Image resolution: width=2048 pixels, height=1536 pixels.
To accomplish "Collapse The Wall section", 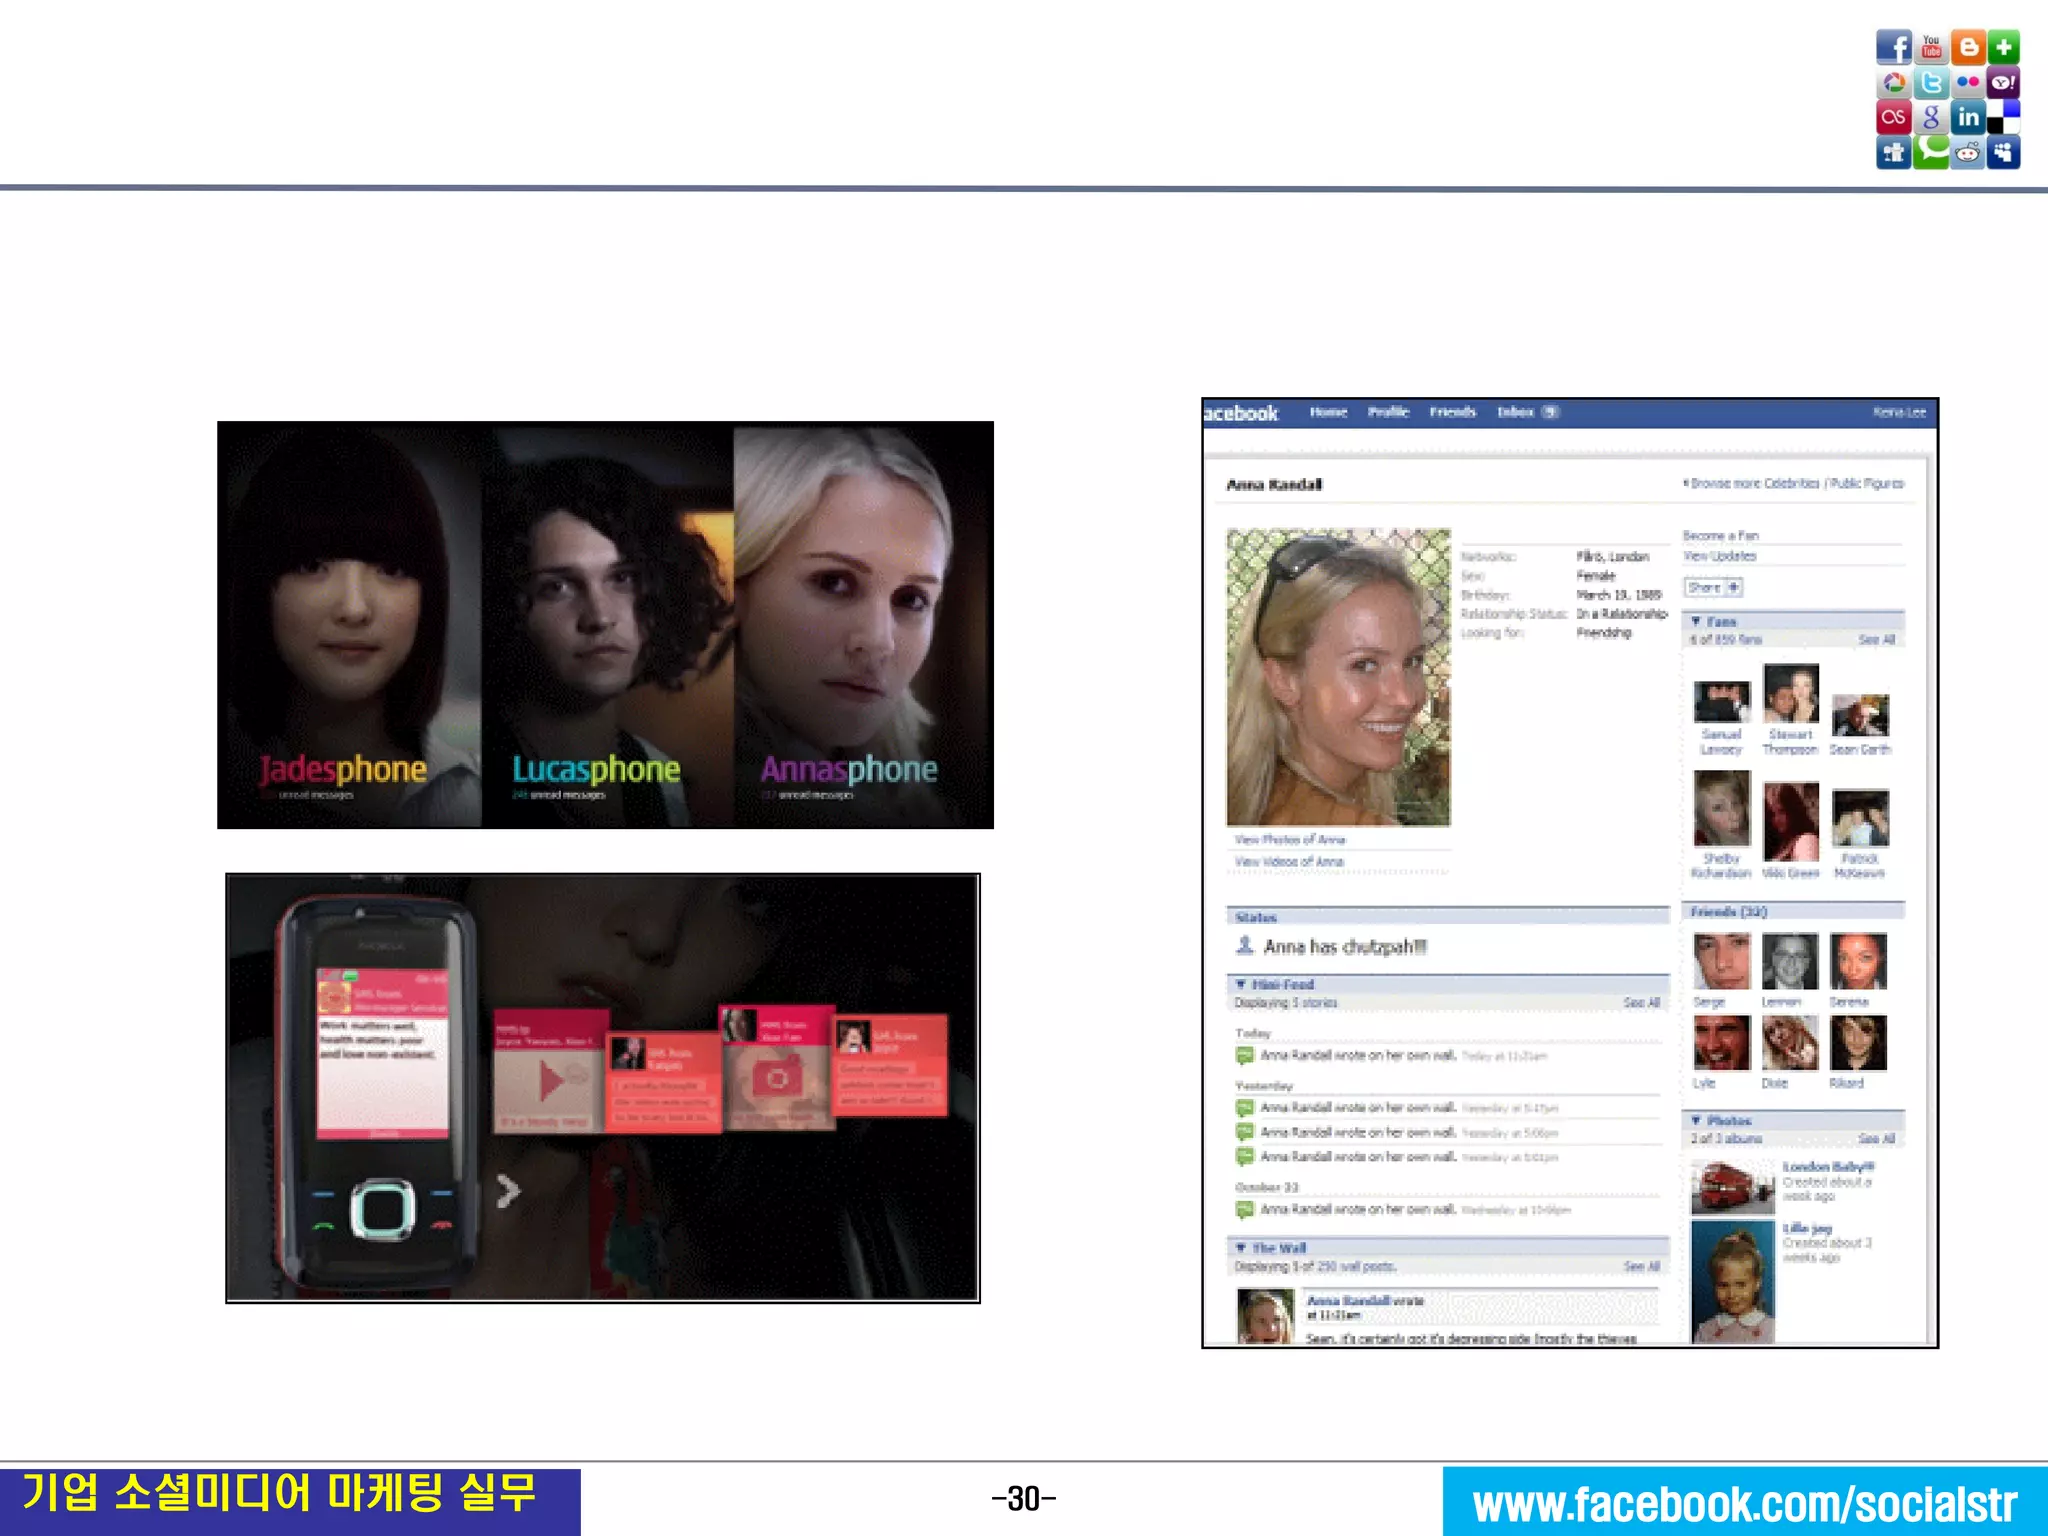I will point(1241,1247).
